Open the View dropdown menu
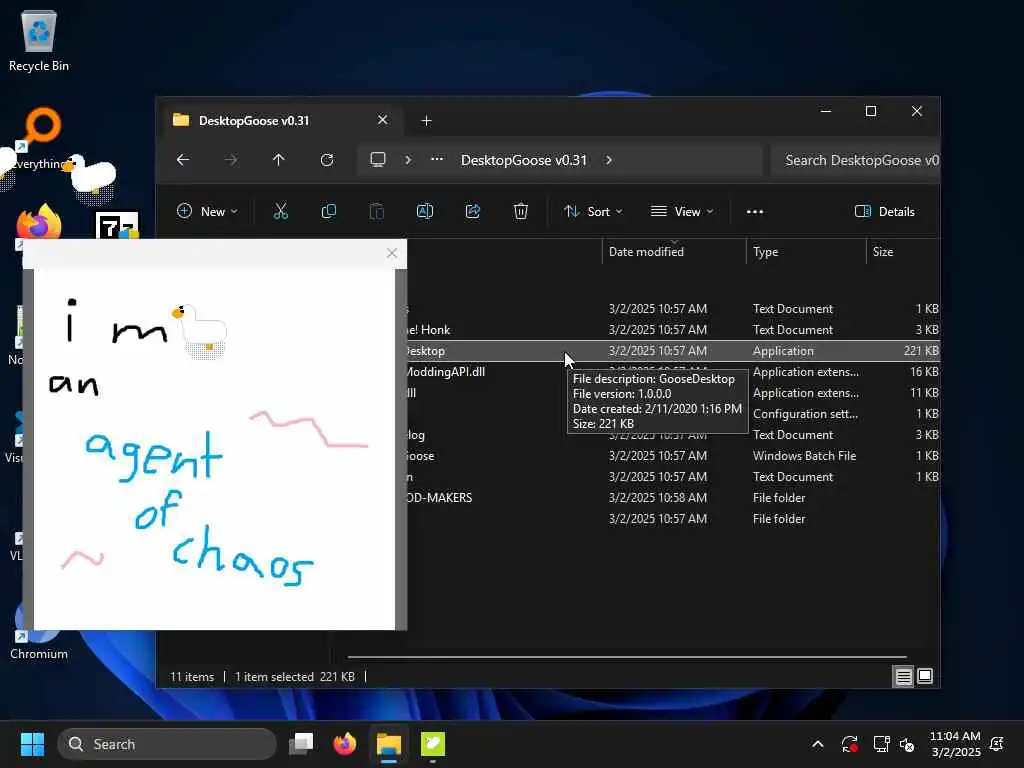Viewport: 1024px width, 768px height. point(682,211)
